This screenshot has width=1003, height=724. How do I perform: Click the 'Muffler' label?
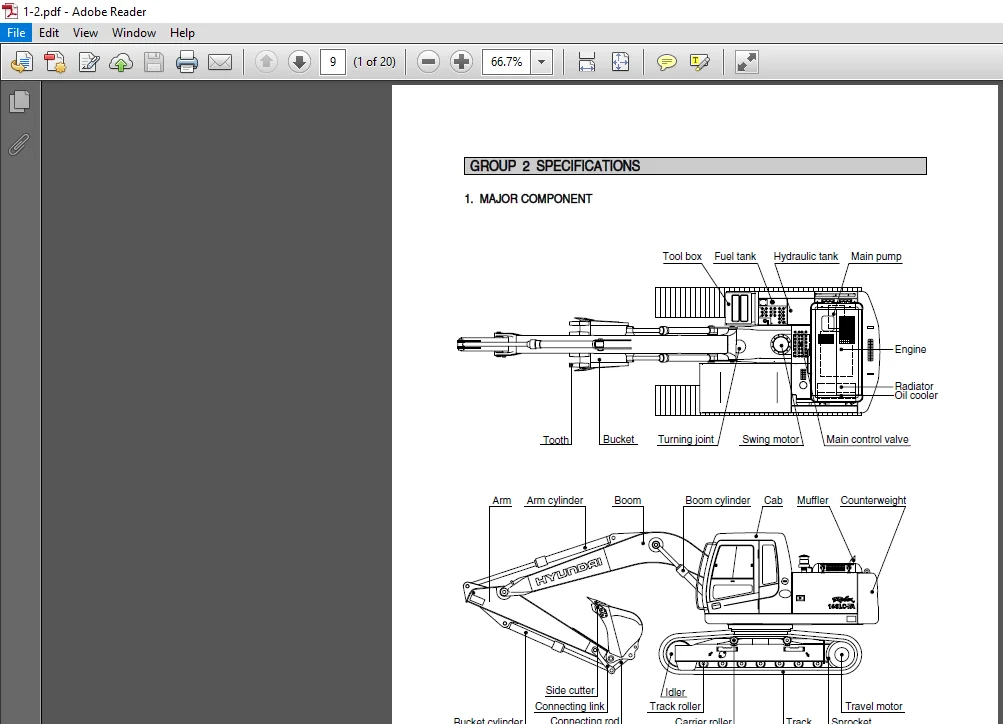coord(812,500)
